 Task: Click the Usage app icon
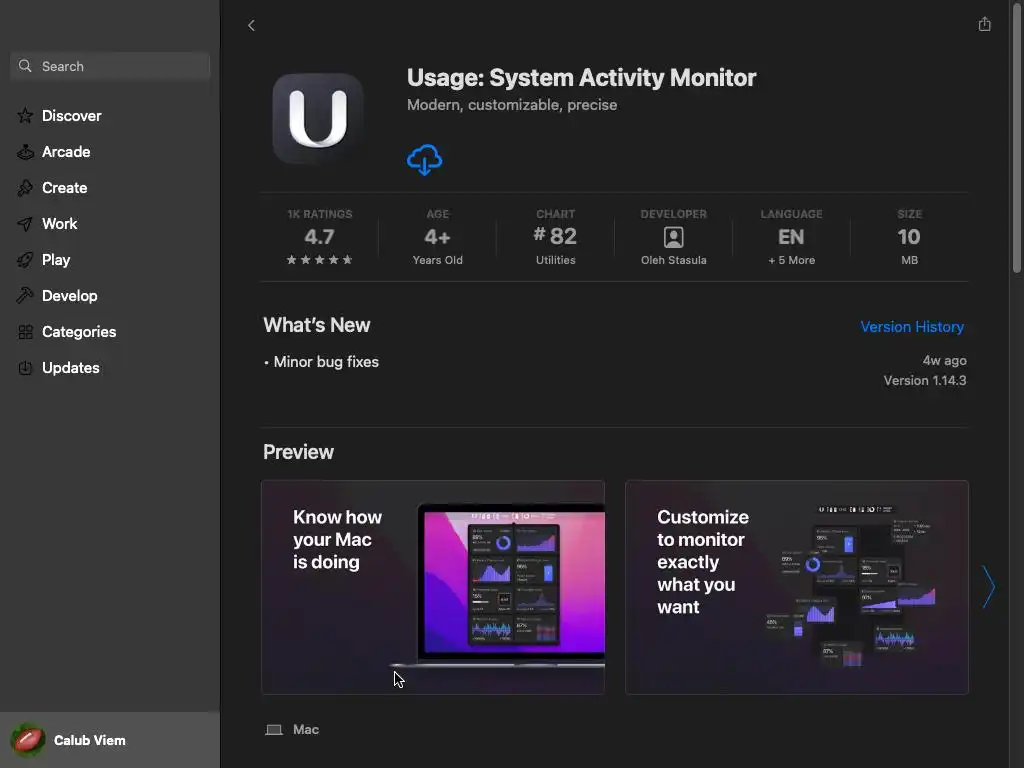click(318, 118)
